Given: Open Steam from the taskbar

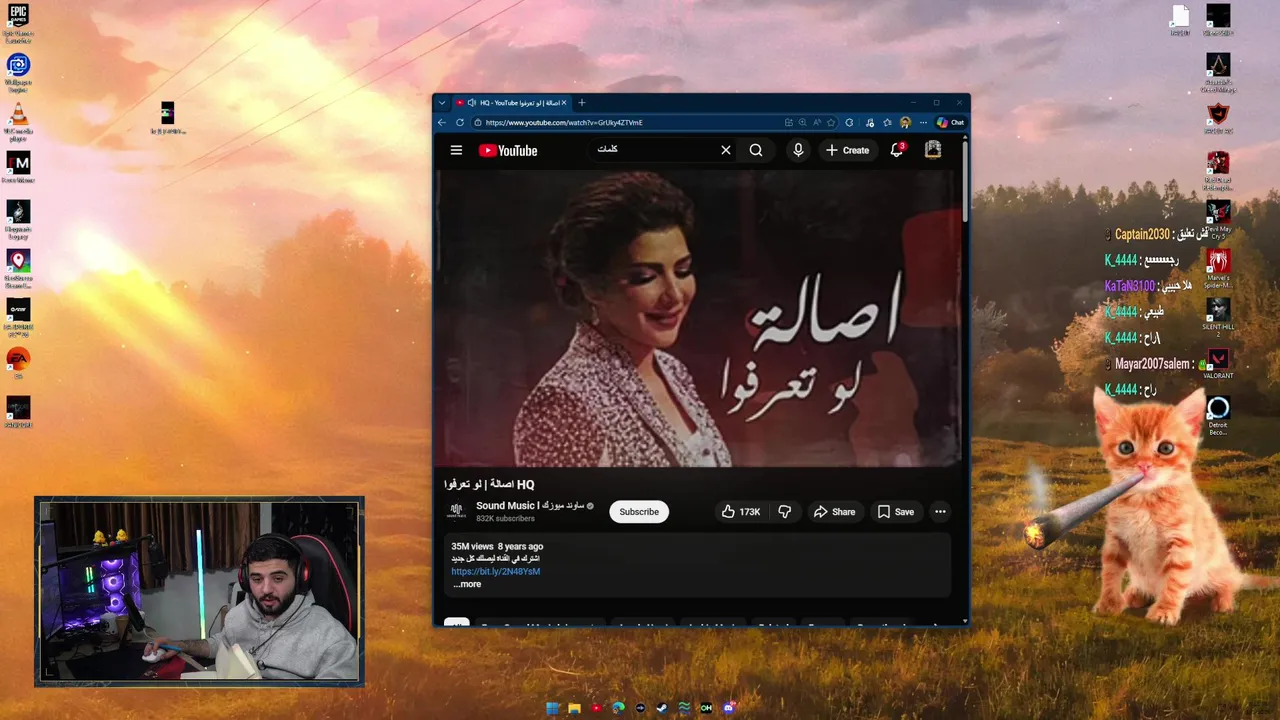Looking at the screenshot, I should [662, 708].
